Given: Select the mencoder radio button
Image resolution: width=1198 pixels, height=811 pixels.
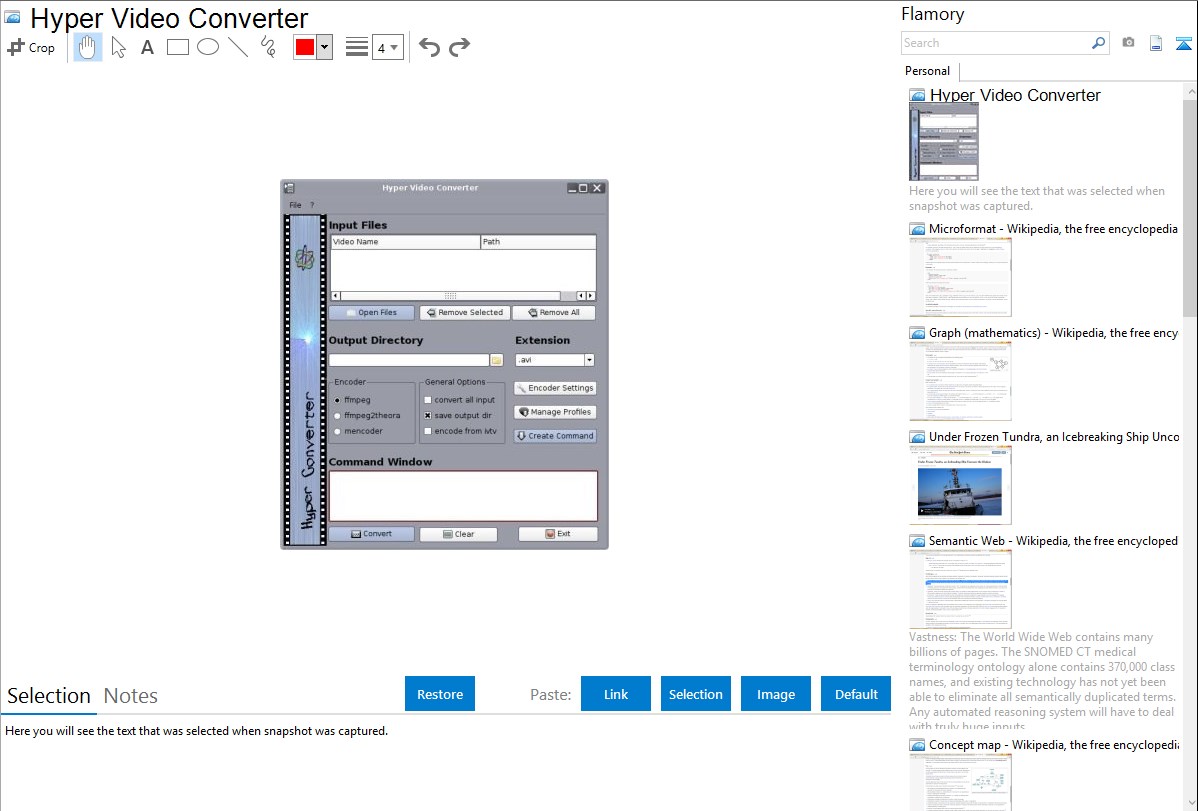Looking at the screenshot, I should pyautogui.click(x=338, y=431).
